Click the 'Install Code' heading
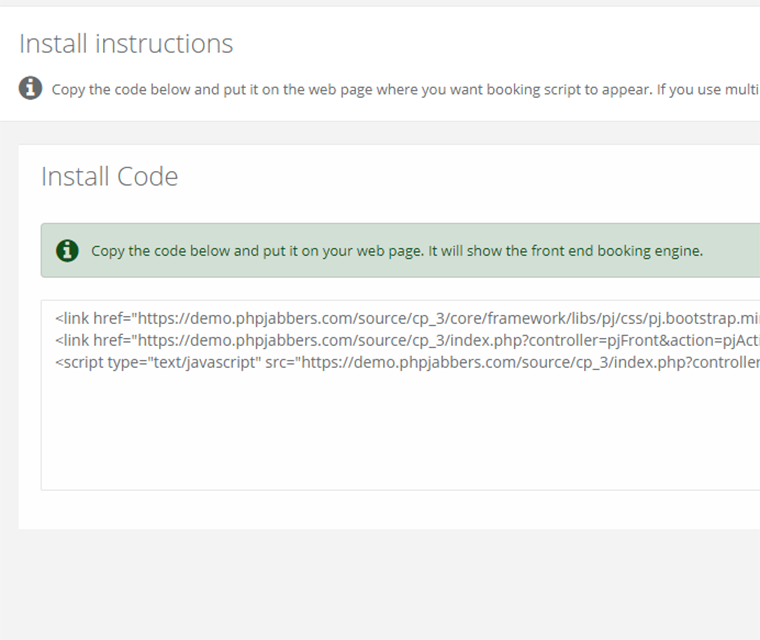The height and width of the screenshot is (640, 760). 110,176
